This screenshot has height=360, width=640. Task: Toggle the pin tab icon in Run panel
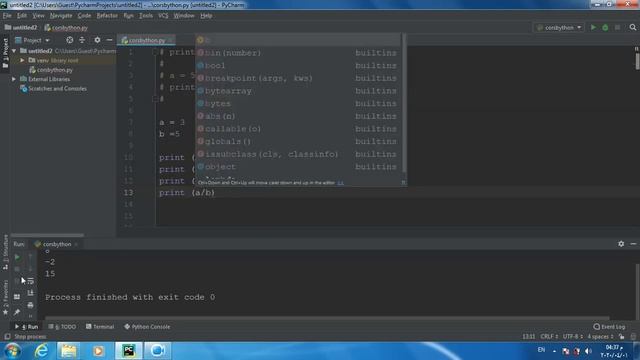pos(17,312)
